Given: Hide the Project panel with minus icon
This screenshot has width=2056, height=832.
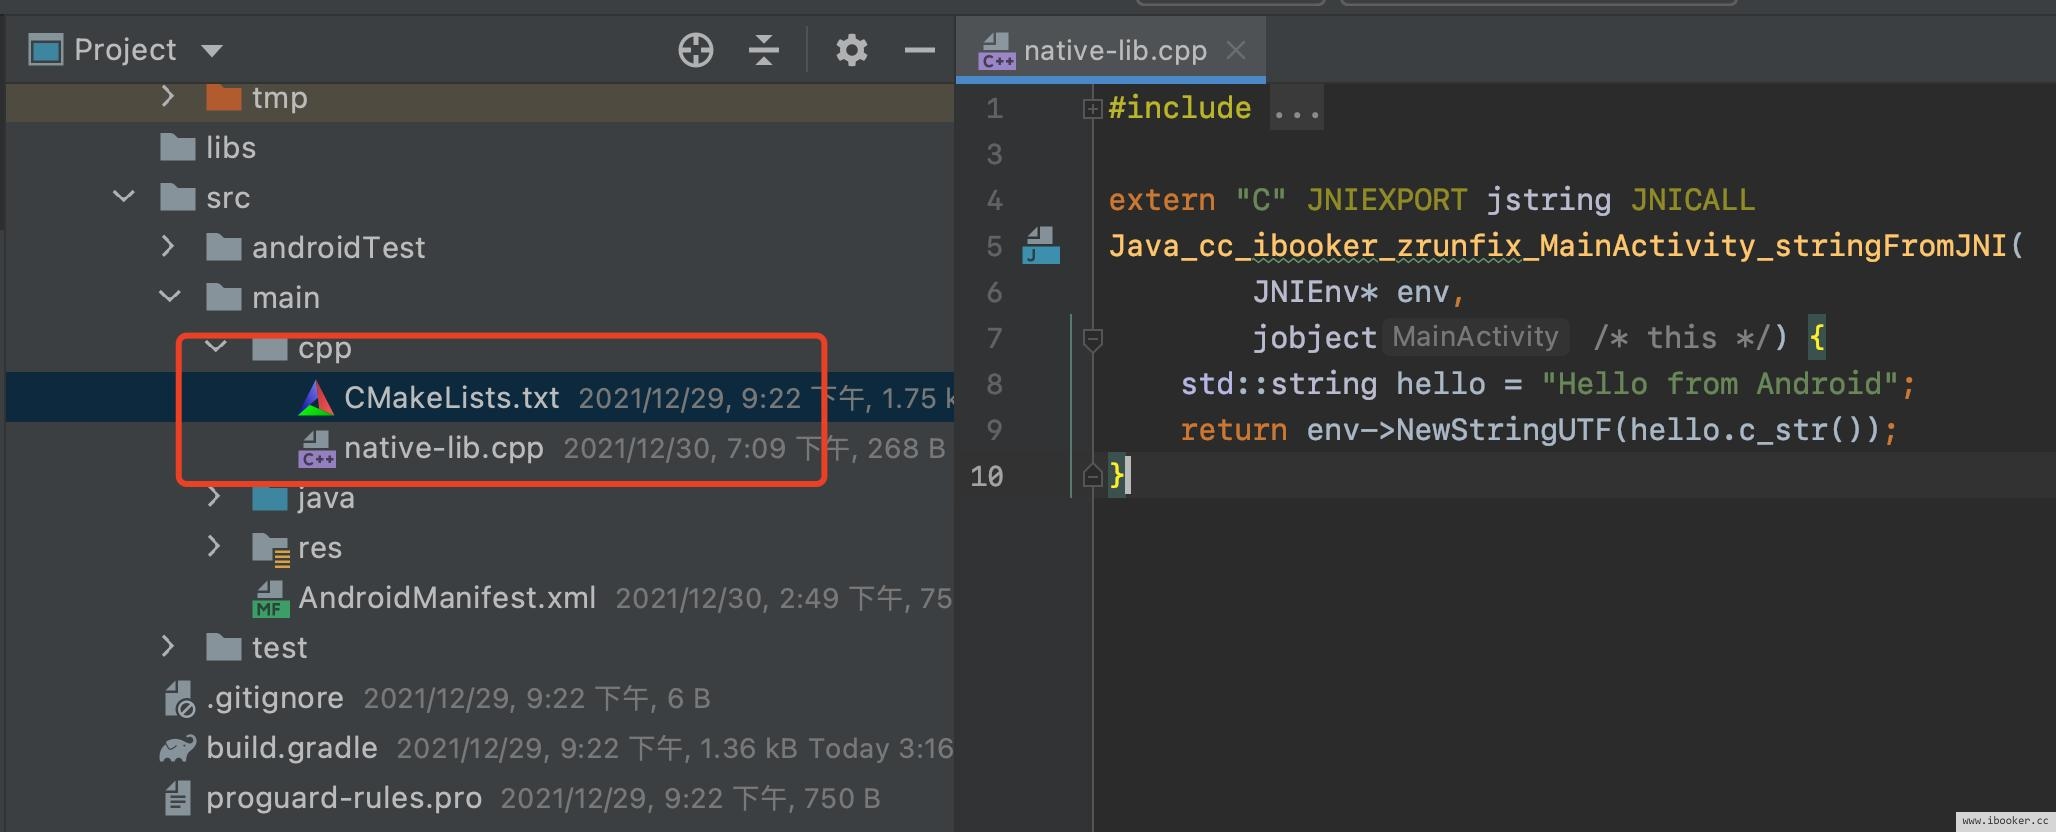Looking at the screenshot, I should (919, 50).
